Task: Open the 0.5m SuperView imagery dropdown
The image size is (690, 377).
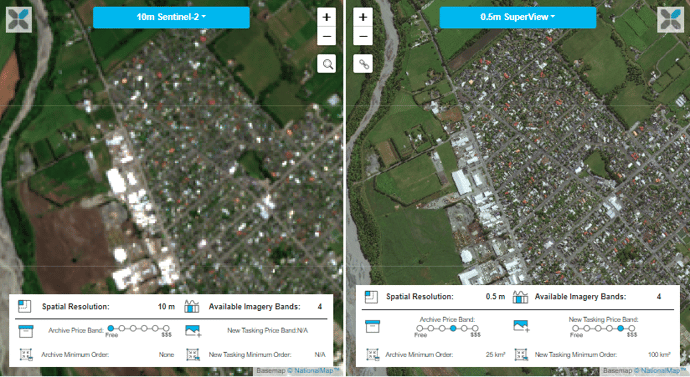Action: coord(518,17)
